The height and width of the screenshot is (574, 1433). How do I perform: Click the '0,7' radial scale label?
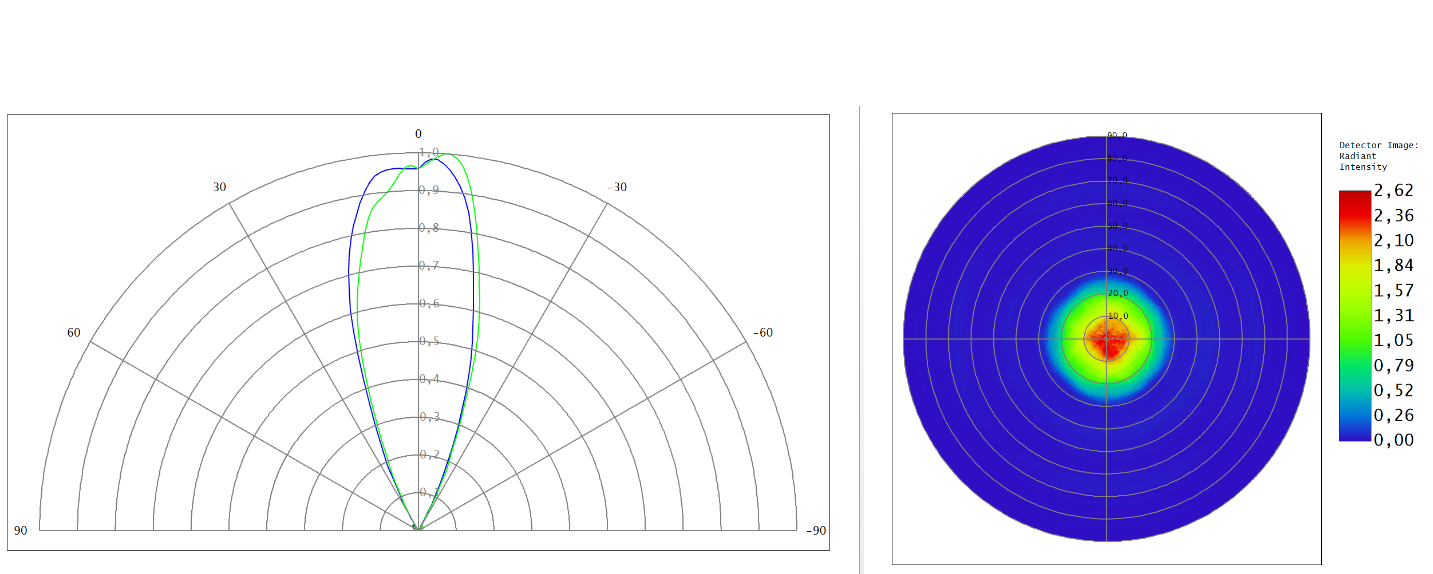click(x=428, y=266)
